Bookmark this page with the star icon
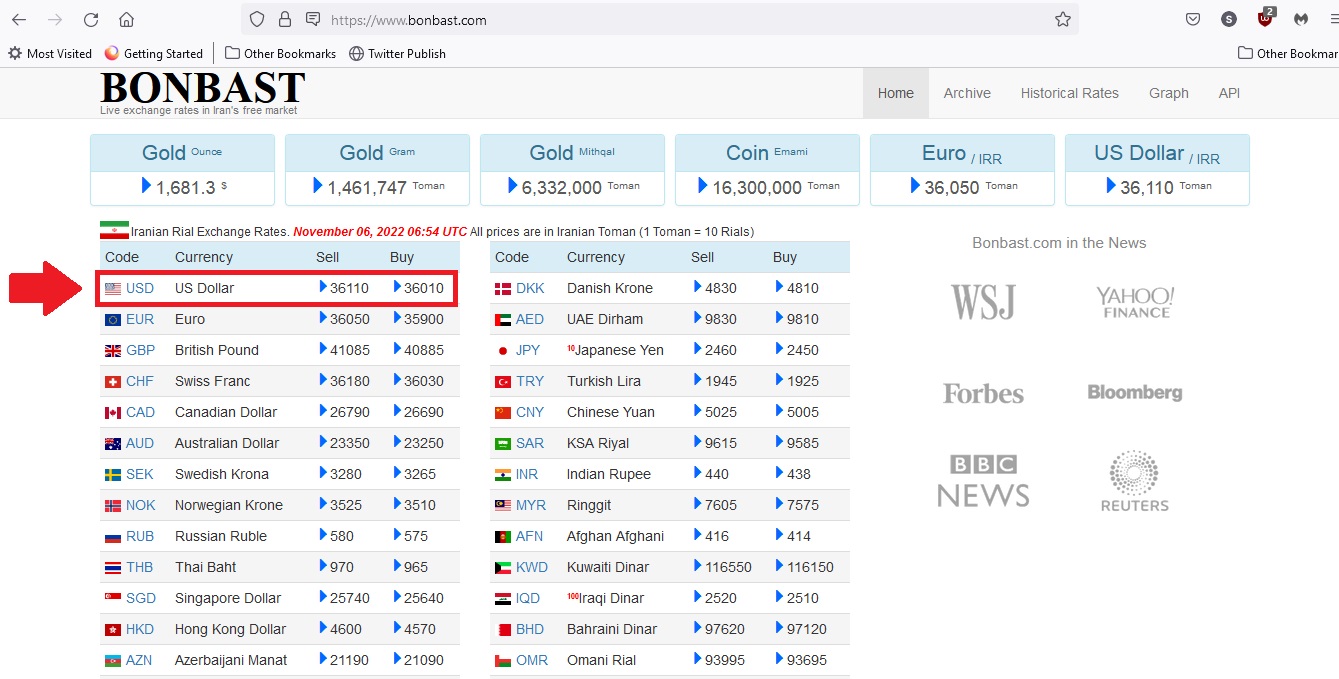 click(1063, 19)
